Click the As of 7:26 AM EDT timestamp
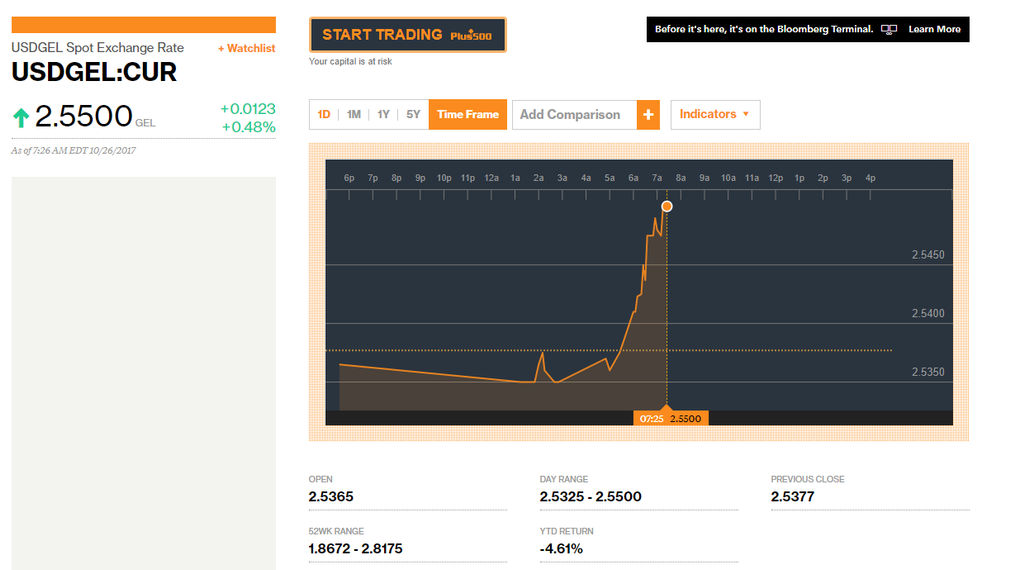This screenshot has width=1024, height=570. (74, 151)
